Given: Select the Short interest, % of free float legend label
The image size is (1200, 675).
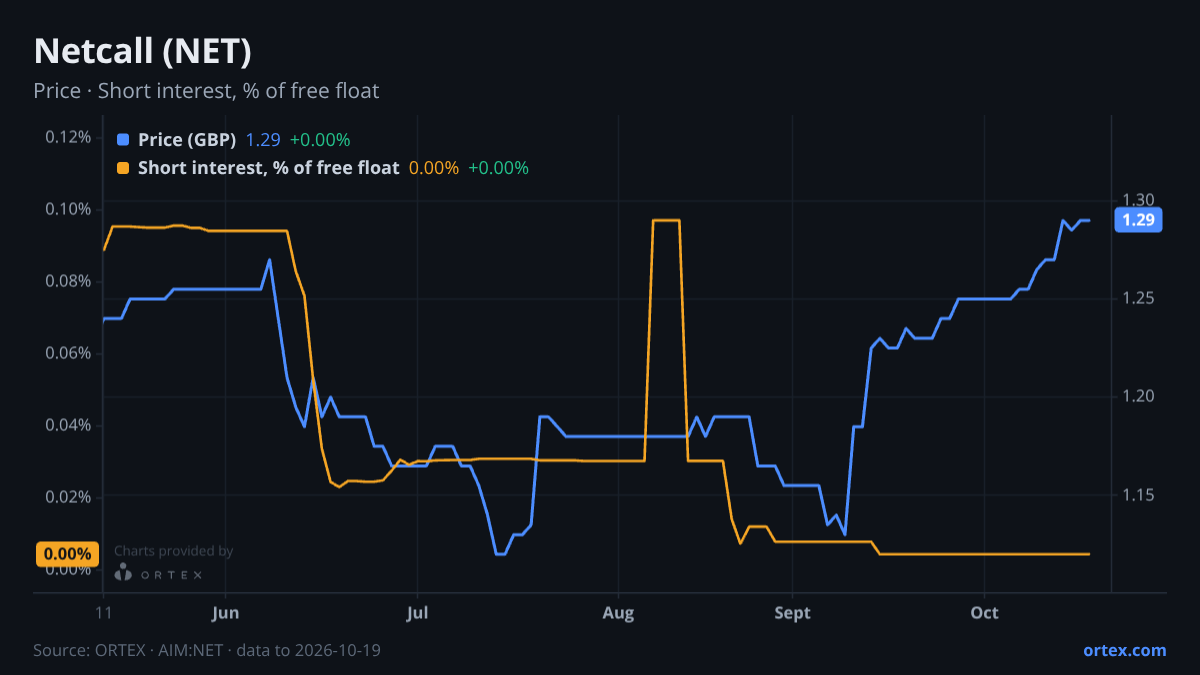Looking at the screenshot, I should [268, 168].
